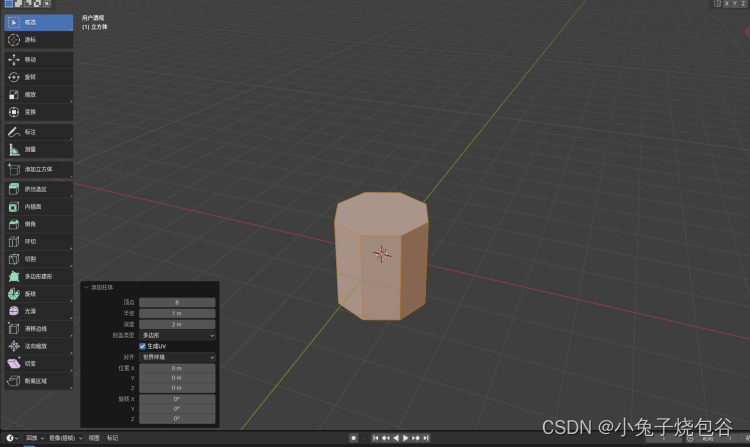
Task: Jump to the timeline start frame
Action: pyautogui.click(x=375, y=438)
